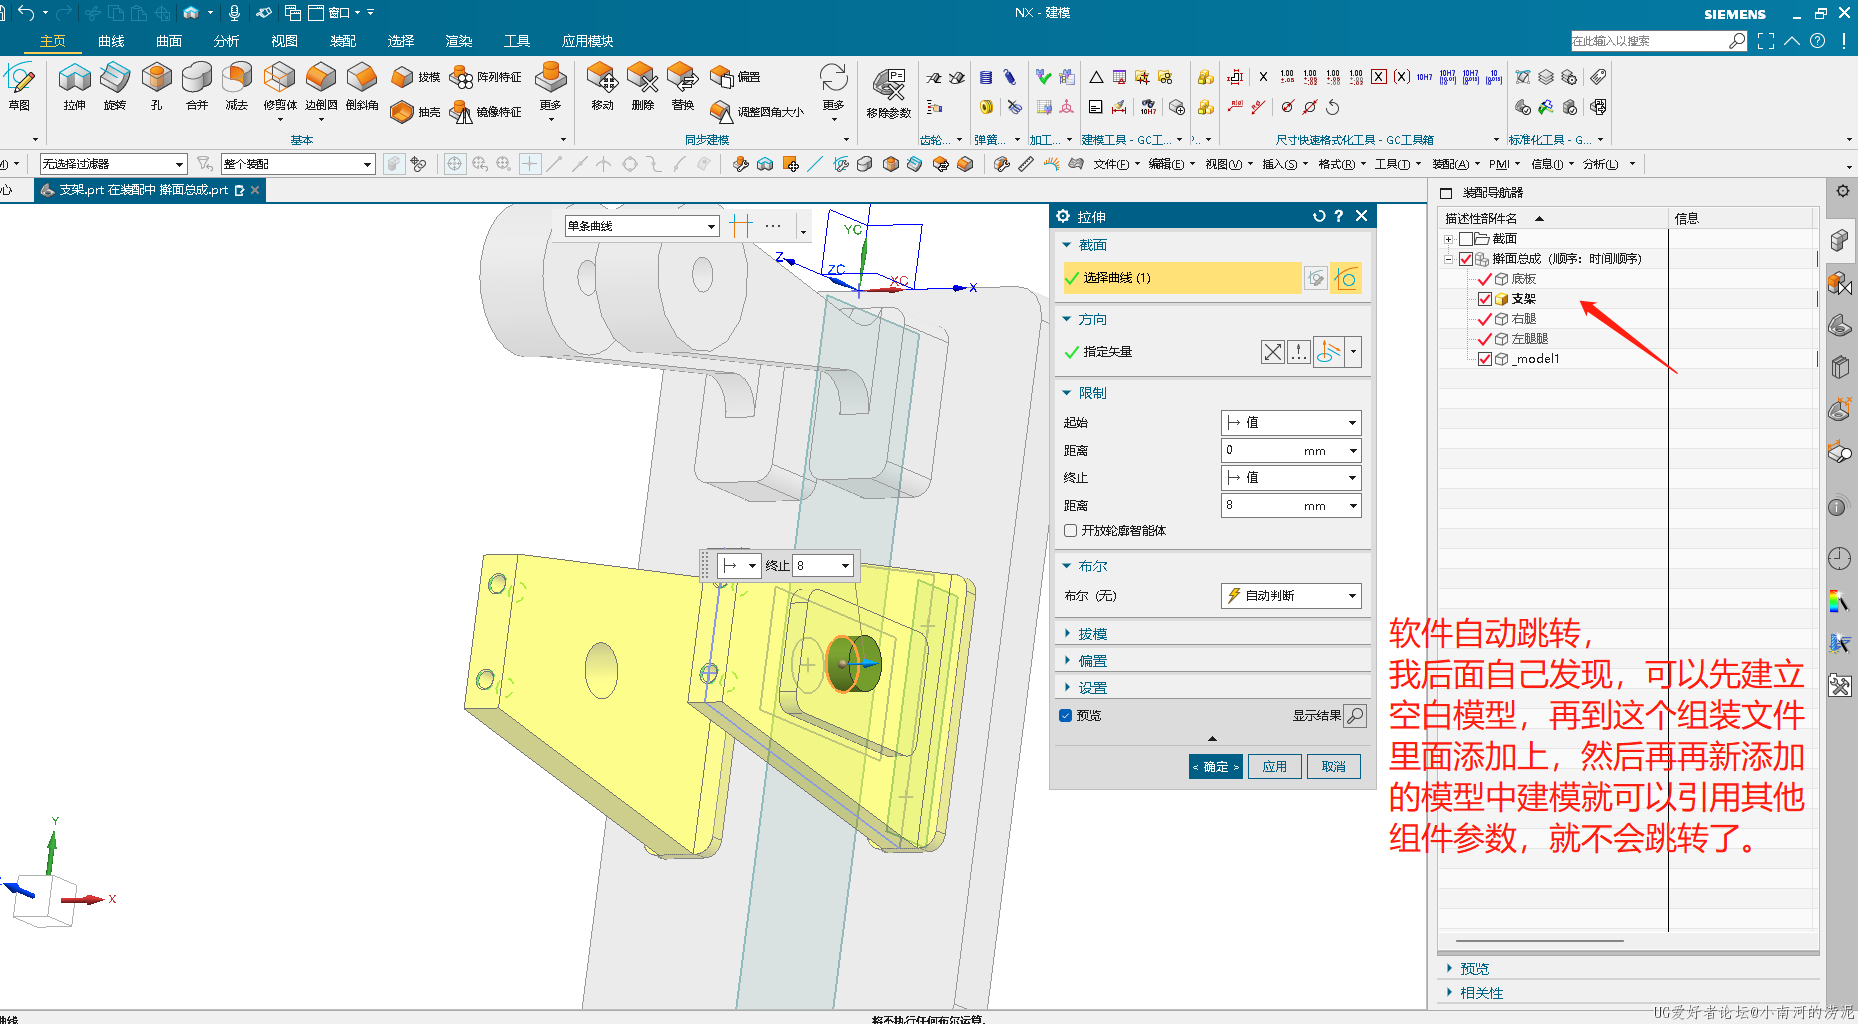
Task: Open help in the 拉伸 dialog
Action: [1339, 216]
